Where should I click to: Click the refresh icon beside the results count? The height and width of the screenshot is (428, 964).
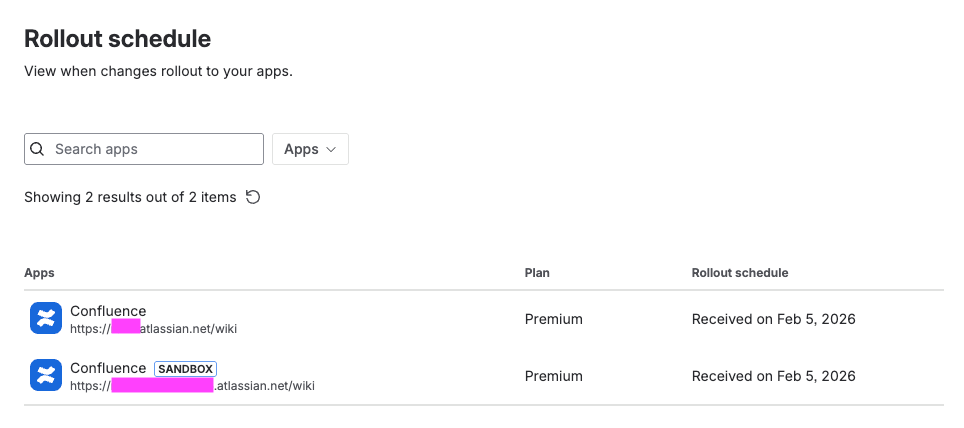[253, 197]
